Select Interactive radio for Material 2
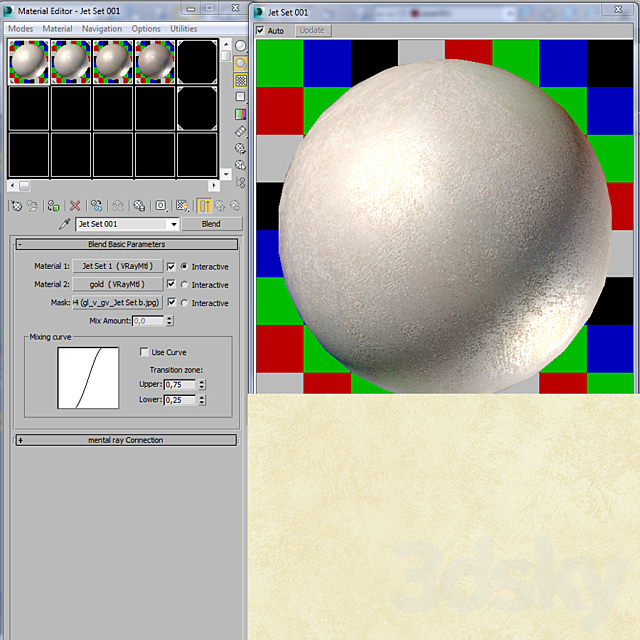 tap(184, 284)
